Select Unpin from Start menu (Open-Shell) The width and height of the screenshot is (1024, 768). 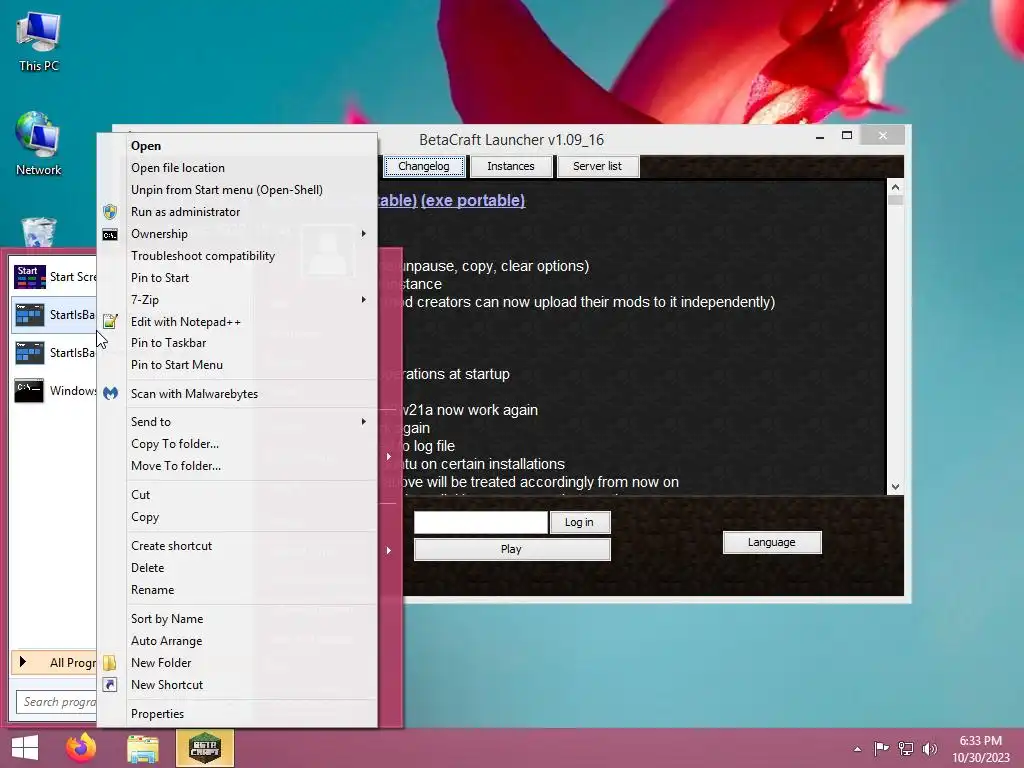[x=238, y=190]
